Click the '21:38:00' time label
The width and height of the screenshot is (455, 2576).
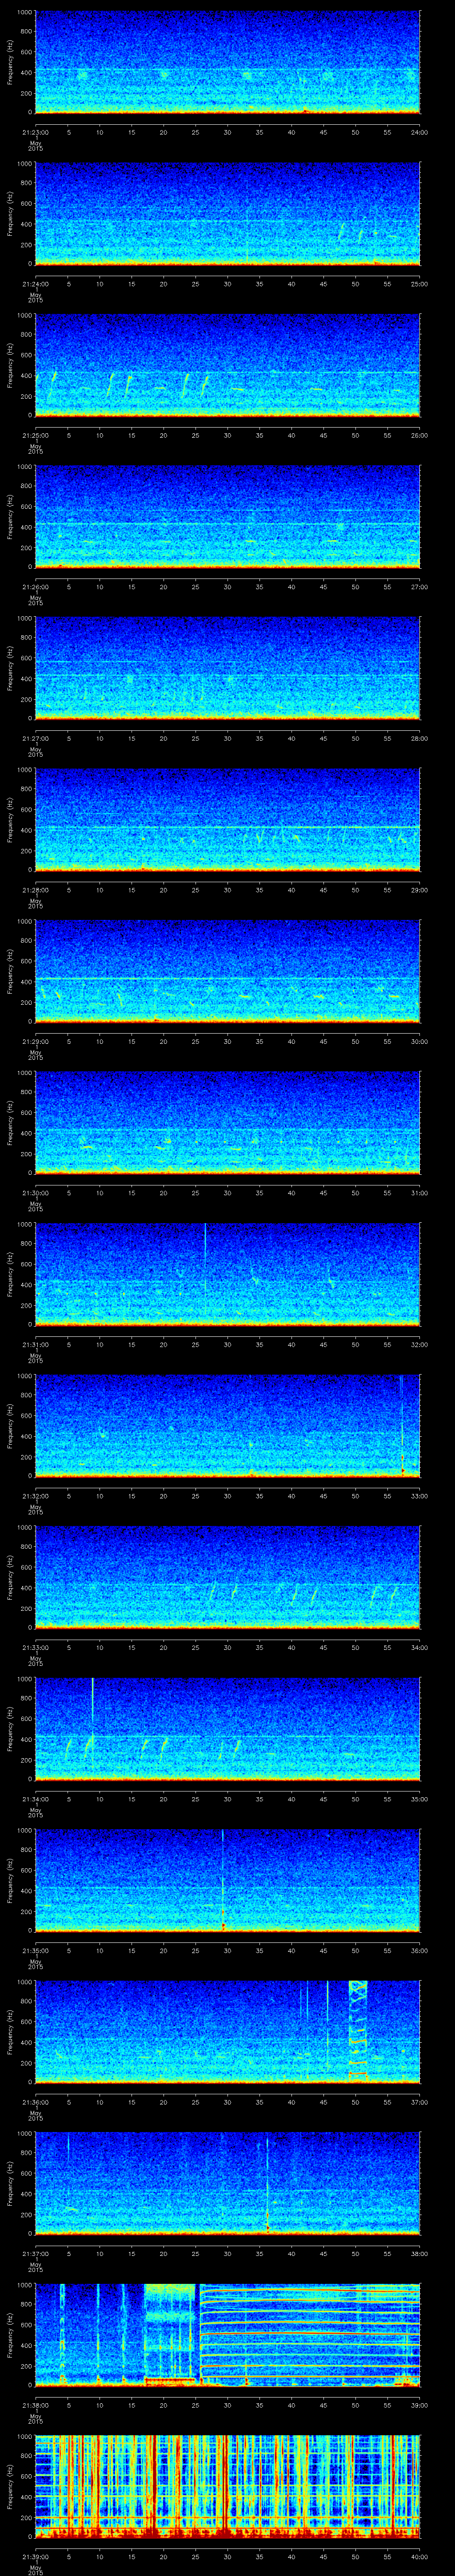tap(35, 2405)
